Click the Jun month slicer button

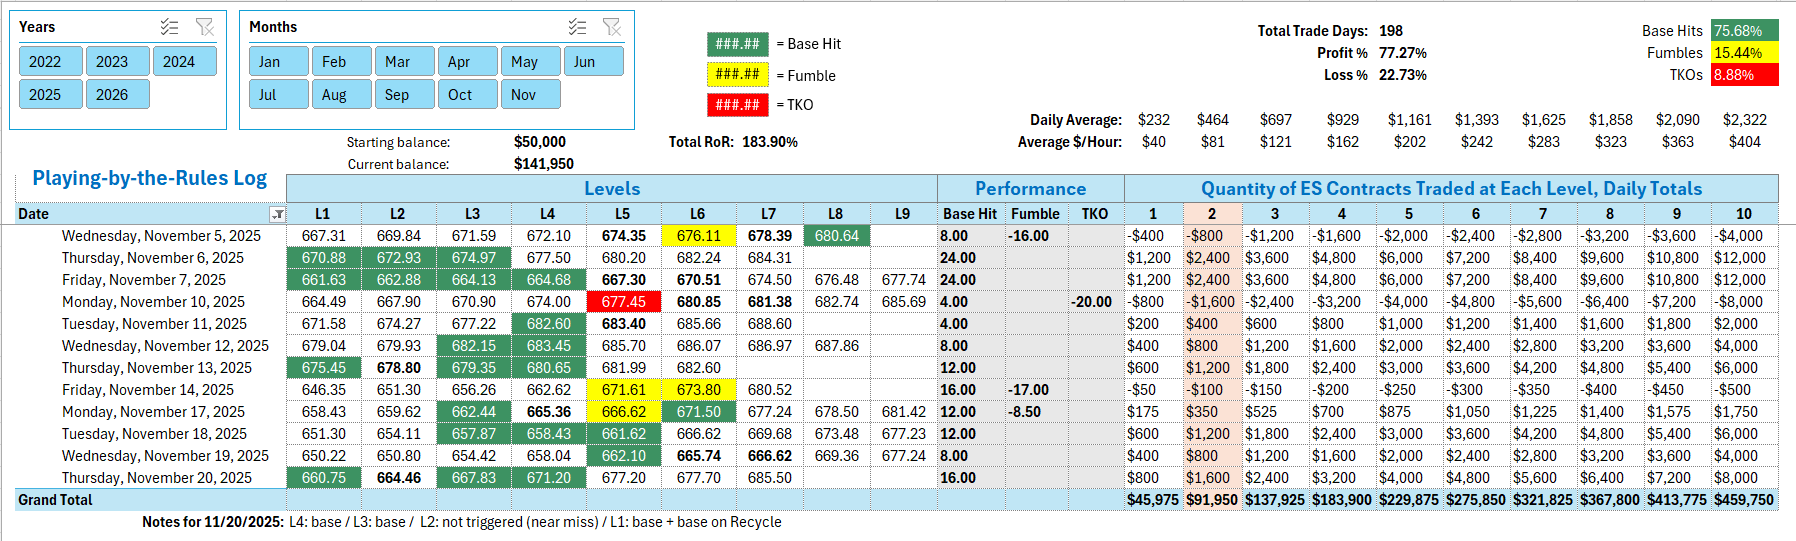[x=593, y=61]
